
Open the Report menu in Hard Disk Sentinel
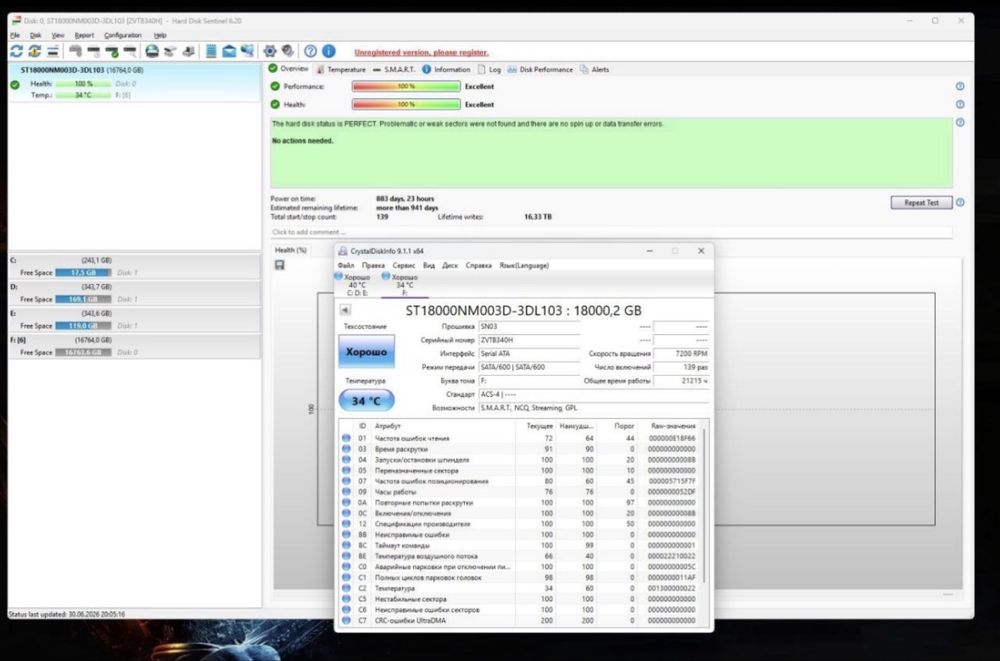pos(84,36)
